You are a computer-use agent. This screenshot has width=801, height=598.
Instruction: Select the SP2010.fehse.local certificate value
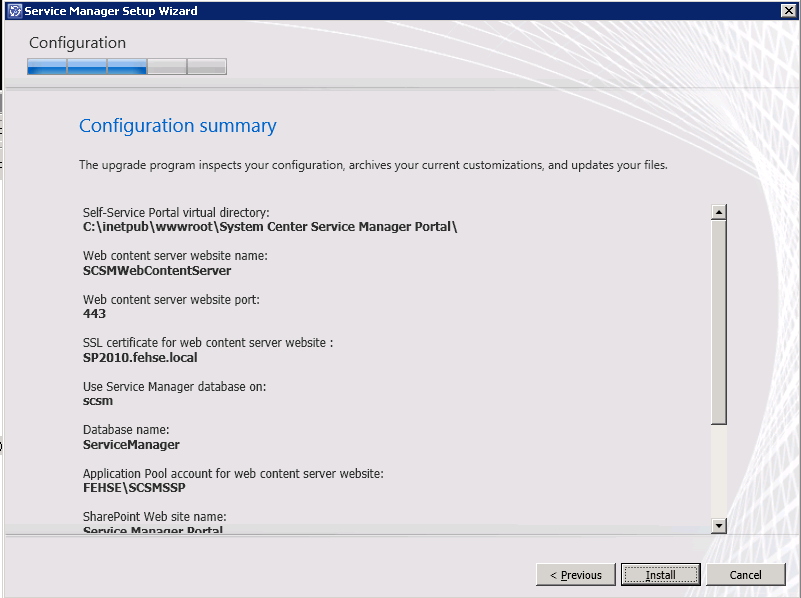(x=140, y=357)
